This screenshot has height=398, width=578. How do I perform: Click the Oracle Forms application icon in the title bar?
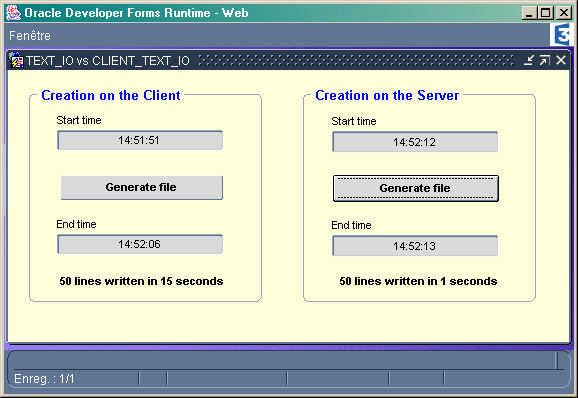(13, 13)
